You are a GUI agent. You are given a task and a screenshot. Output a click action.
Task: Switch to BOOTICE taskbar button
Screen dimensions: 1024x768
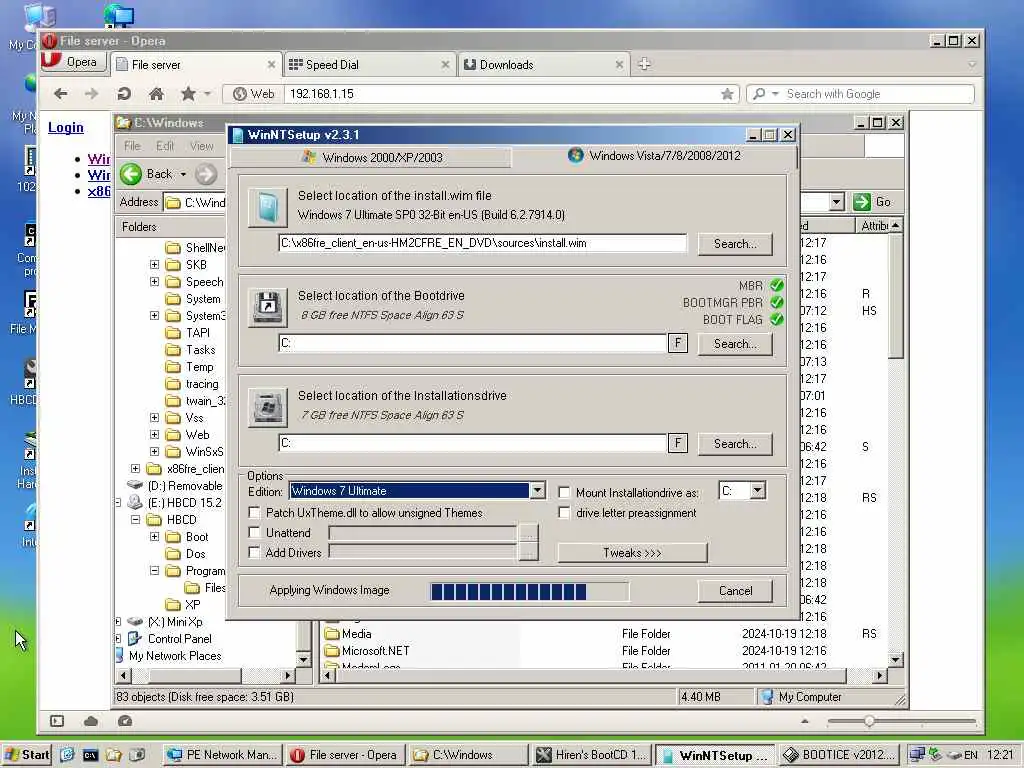click(x=839, y=755)
